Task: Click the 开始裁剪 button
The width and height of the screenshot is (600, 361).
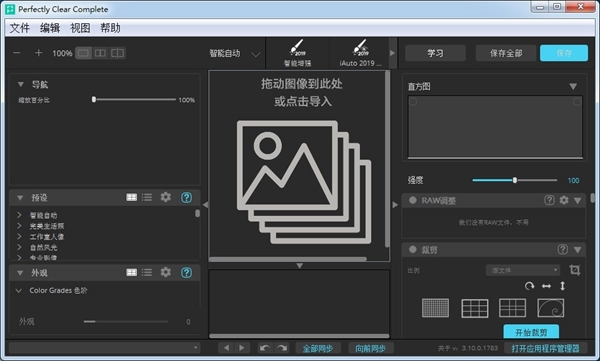Action: point(531,332)
